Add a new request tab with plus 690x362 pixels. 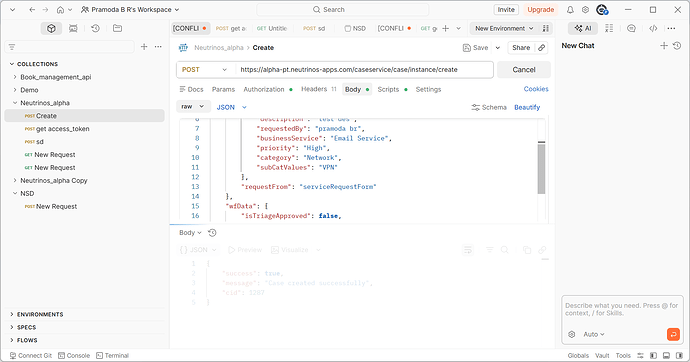coord(445,29)
